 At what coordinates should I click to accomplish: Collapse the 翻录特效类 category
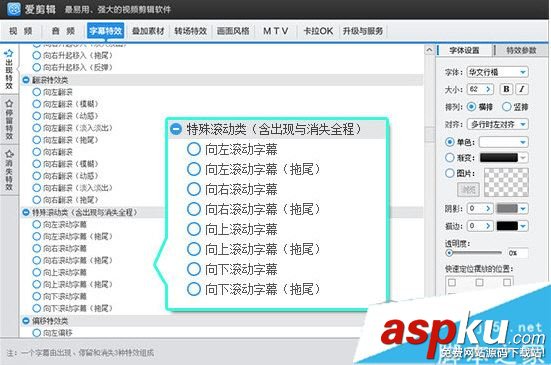point(26,80)
